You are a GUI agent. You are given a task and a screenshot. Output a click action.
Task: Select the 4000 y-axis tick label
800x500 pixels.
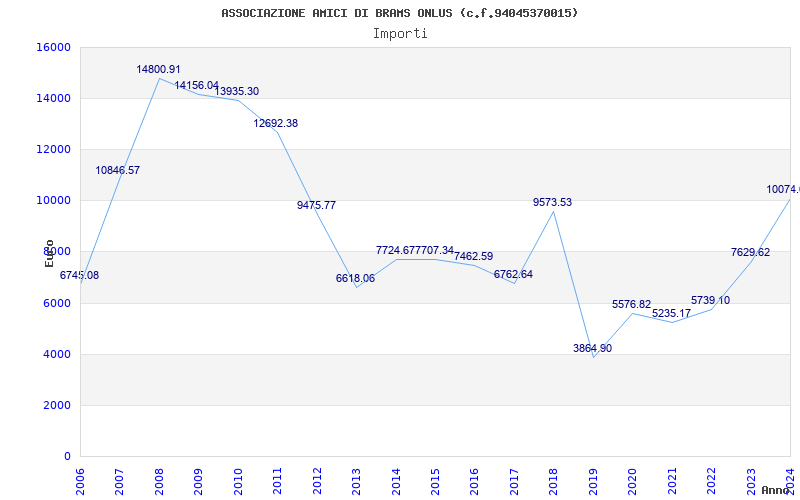point(57,355)
